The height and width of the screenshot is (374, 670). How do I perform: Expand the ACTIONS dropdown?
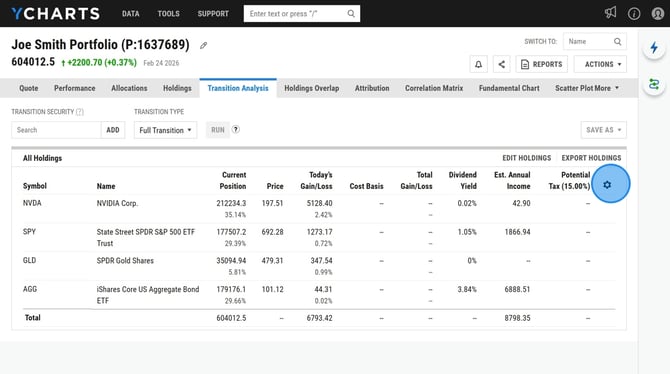[x=600, y=64]
